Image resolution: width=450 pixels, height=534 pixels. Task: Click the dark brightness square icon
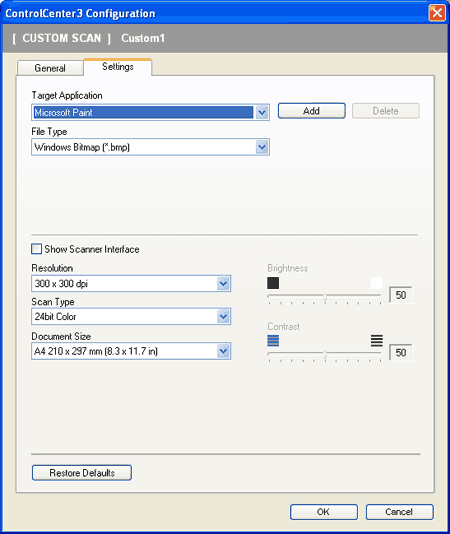273,283
